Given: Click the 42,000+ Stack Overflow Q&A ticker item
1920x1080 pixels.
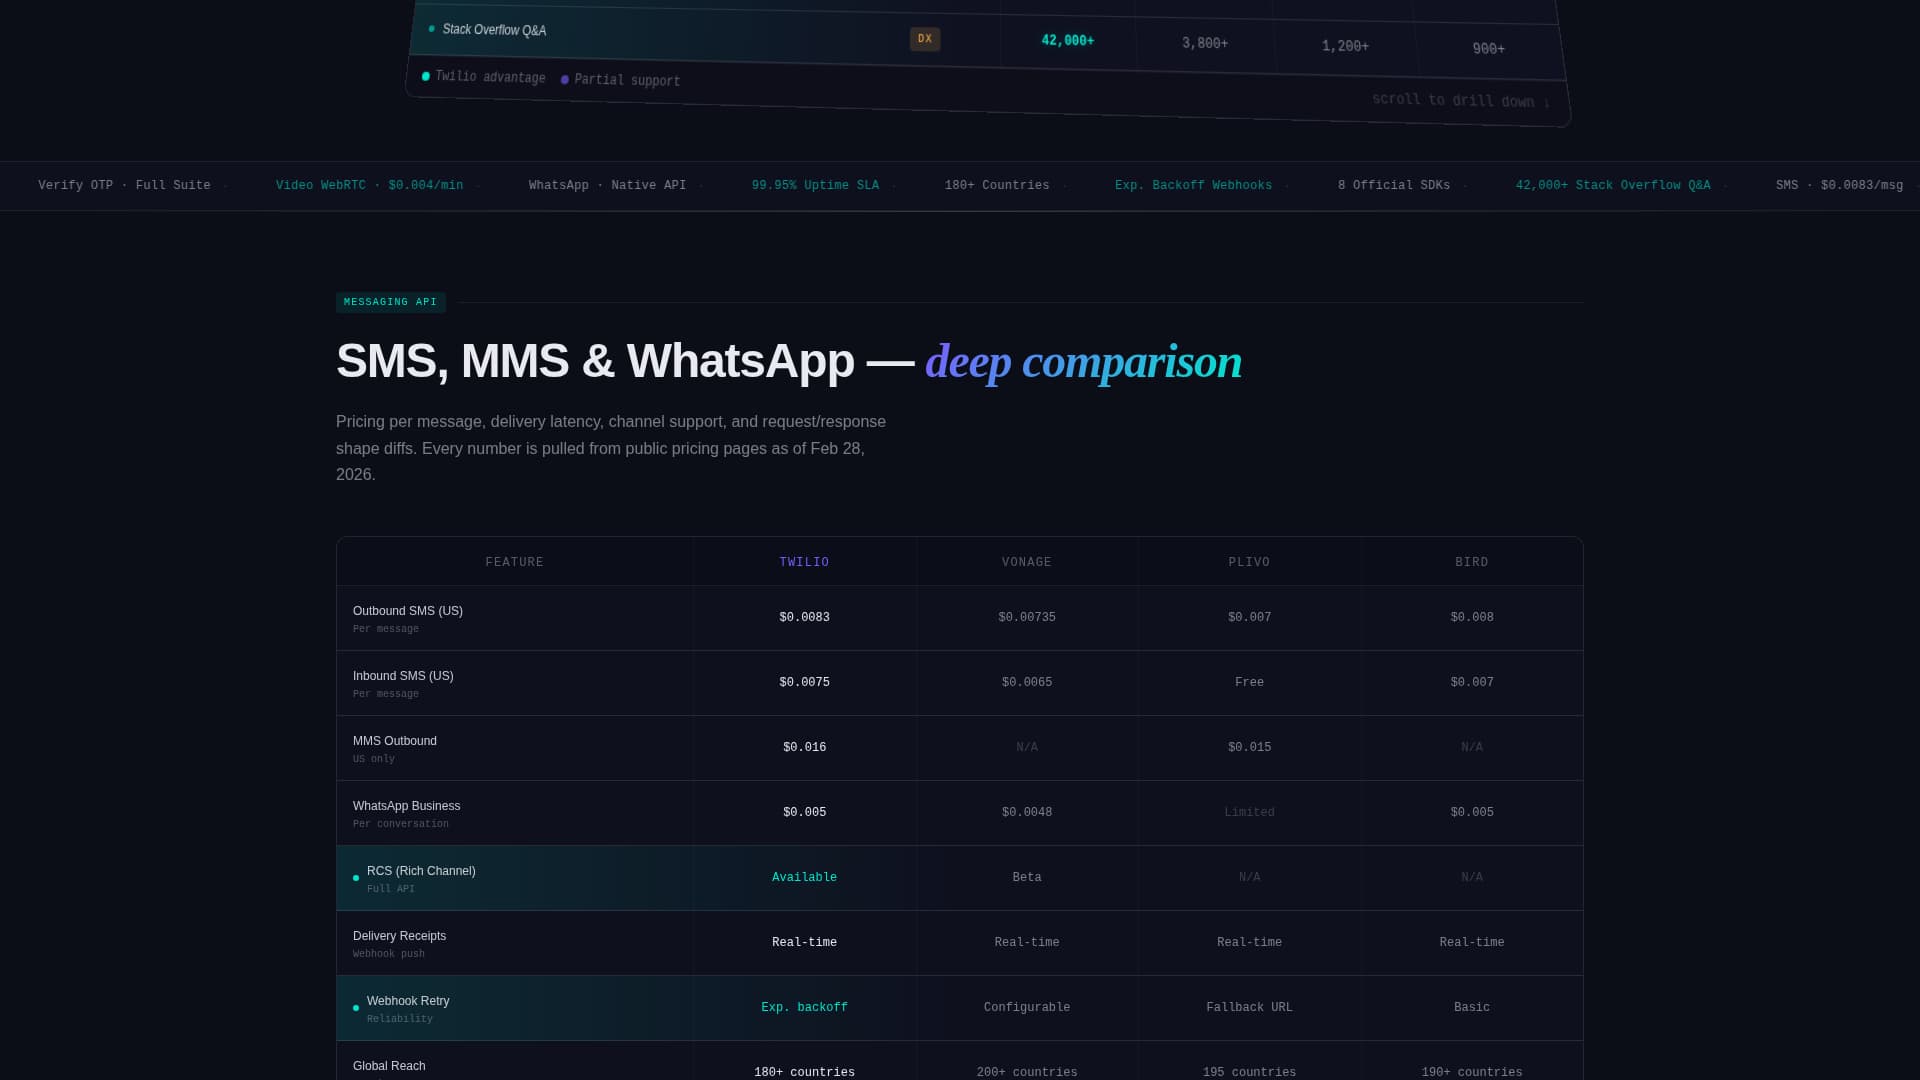Looking at the screenshot, I should pyautogui.click(x=1614, y=185).
